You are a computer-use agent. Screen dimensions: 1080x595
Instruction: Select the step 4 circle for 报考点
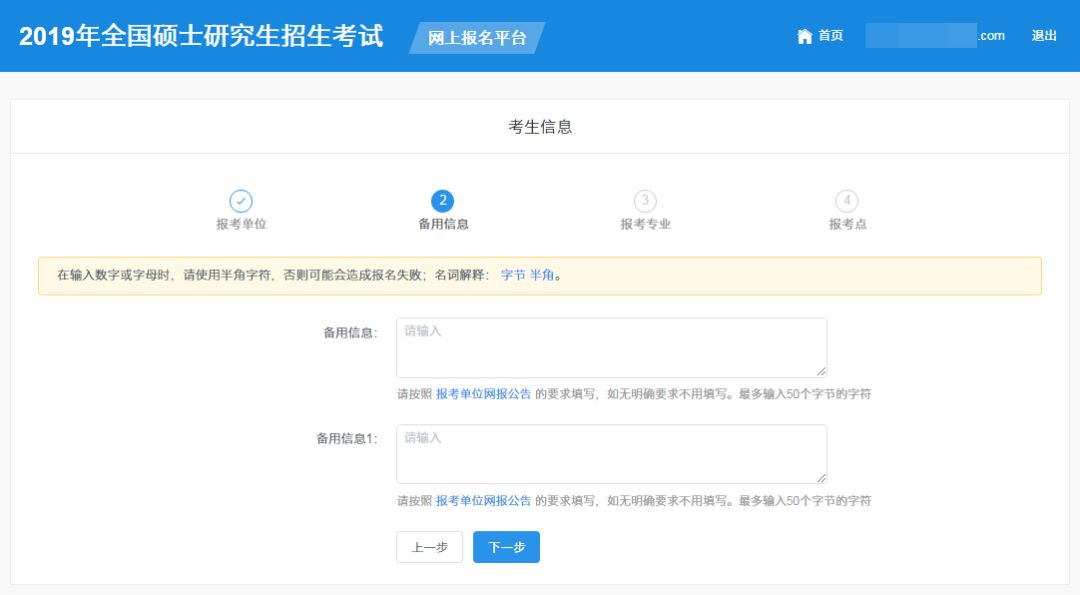click(x=847, y=201)
